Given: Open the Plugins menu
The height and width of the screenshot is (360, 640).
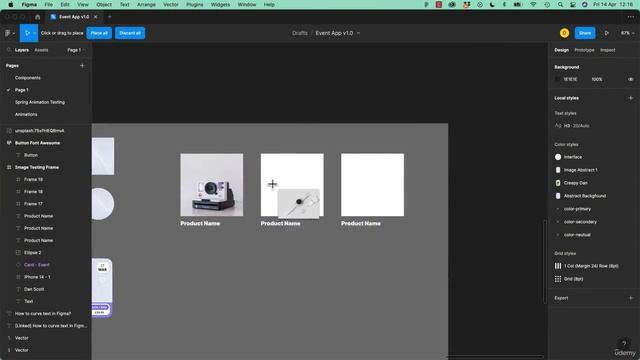Looking at the screenshot, I should click(195, 4).
